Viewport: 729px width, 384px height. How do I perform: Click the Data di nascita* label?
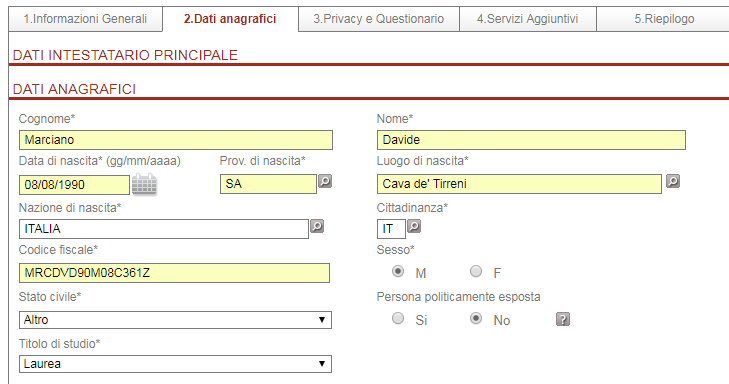99,161
